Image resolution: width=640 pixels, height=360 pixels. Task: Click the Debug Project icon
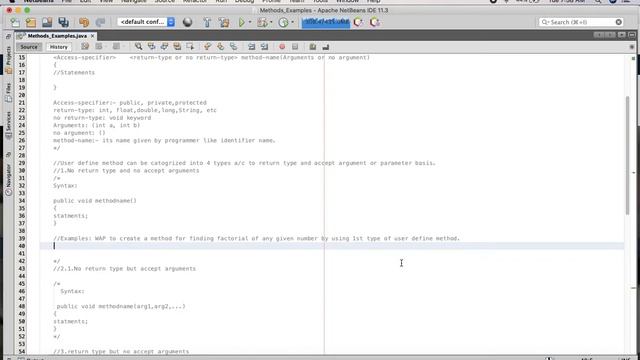(x=262, y=22)
